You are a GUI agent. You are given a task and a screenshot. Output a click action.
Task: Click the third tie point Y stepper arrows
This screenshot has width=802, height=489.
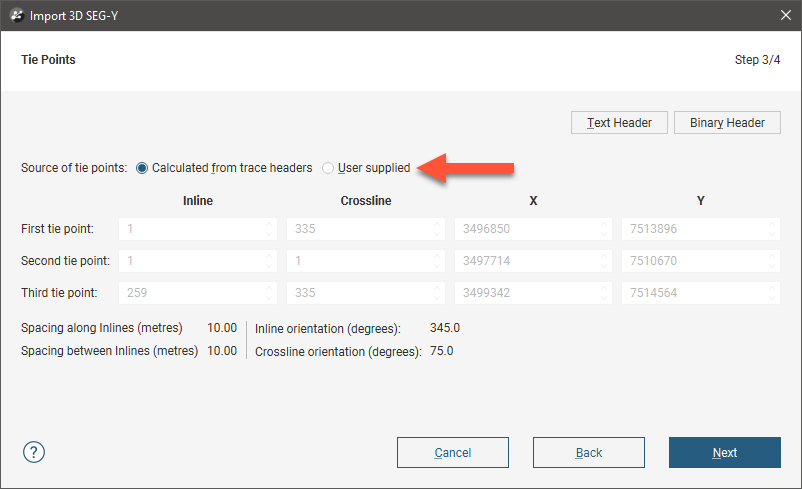(x=773, y=293)
